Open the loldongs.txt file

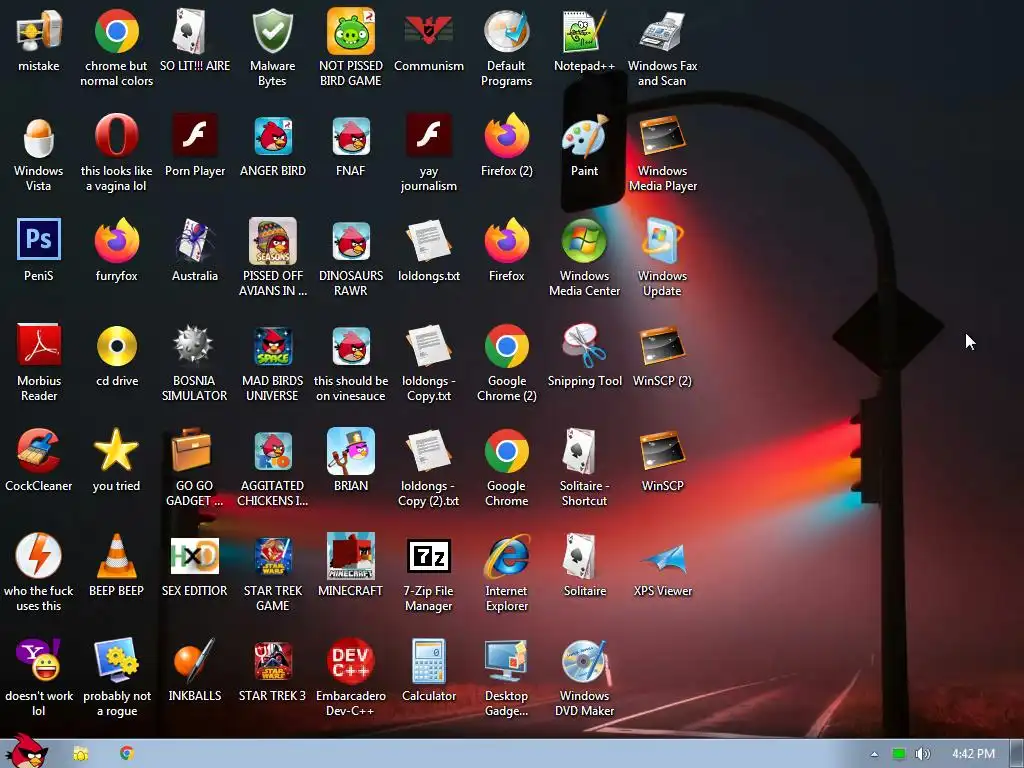click(428, 241)
